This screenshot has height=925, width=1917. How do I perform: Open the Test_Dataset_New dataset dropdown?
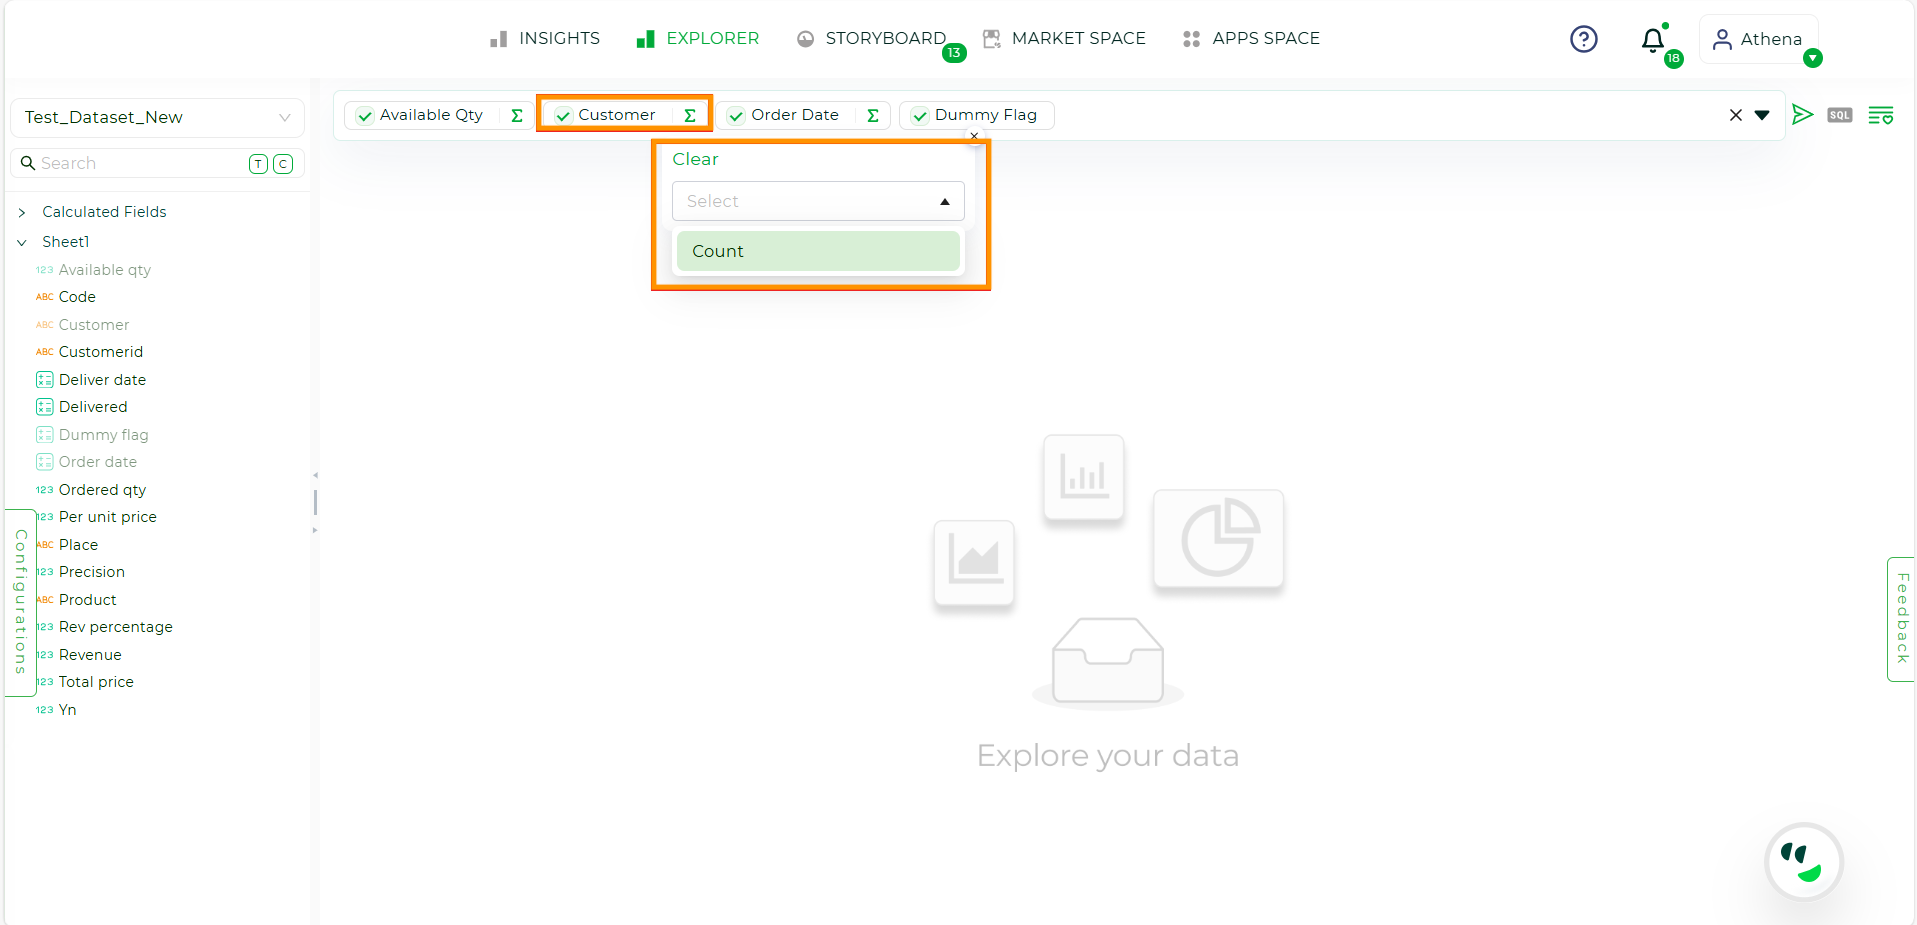(157, 118)
